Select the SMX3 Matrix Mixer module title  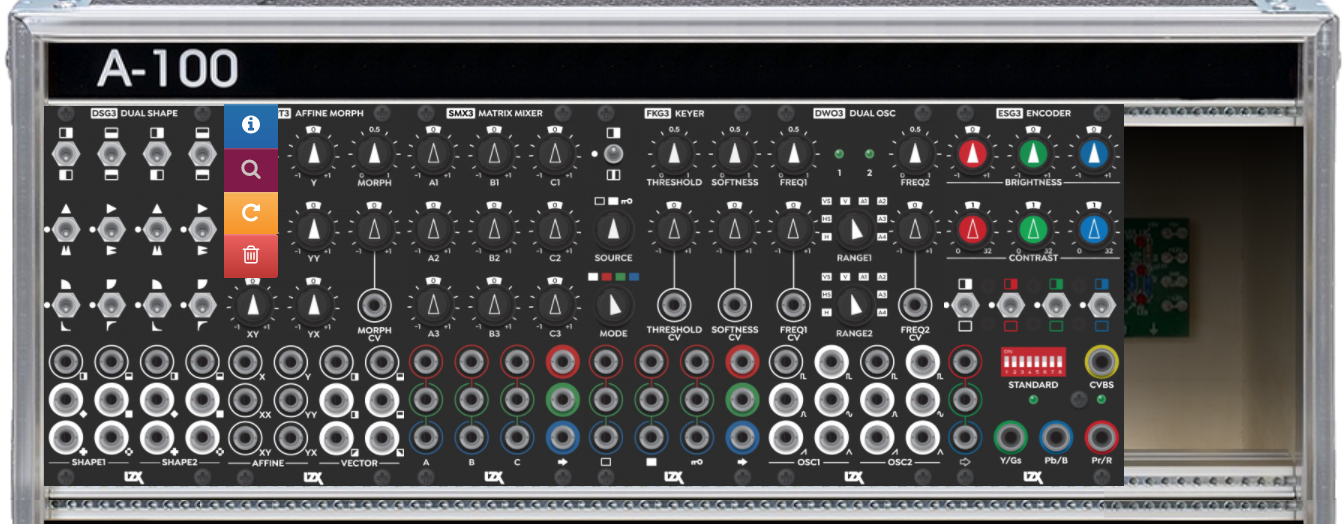pyautogui.click(x=495, y=114)
